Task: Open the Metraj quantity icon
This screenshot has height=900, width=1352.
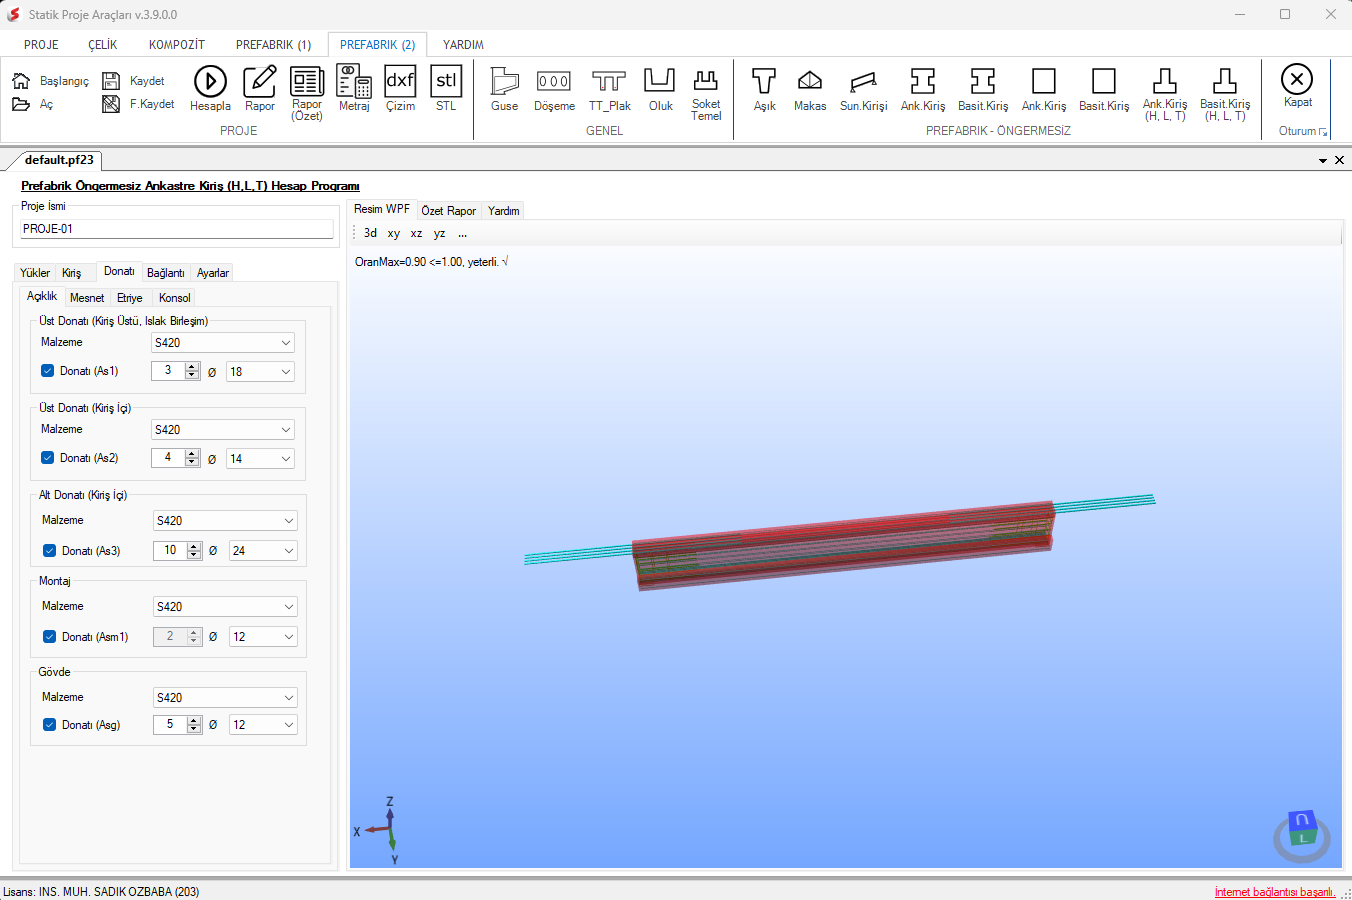Action: (354, 88)
